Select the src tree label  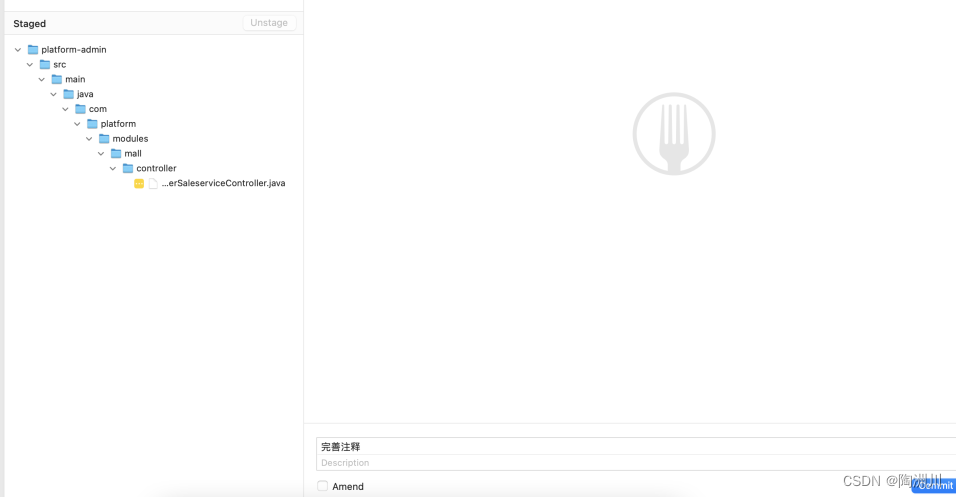(x=59, y=64)
